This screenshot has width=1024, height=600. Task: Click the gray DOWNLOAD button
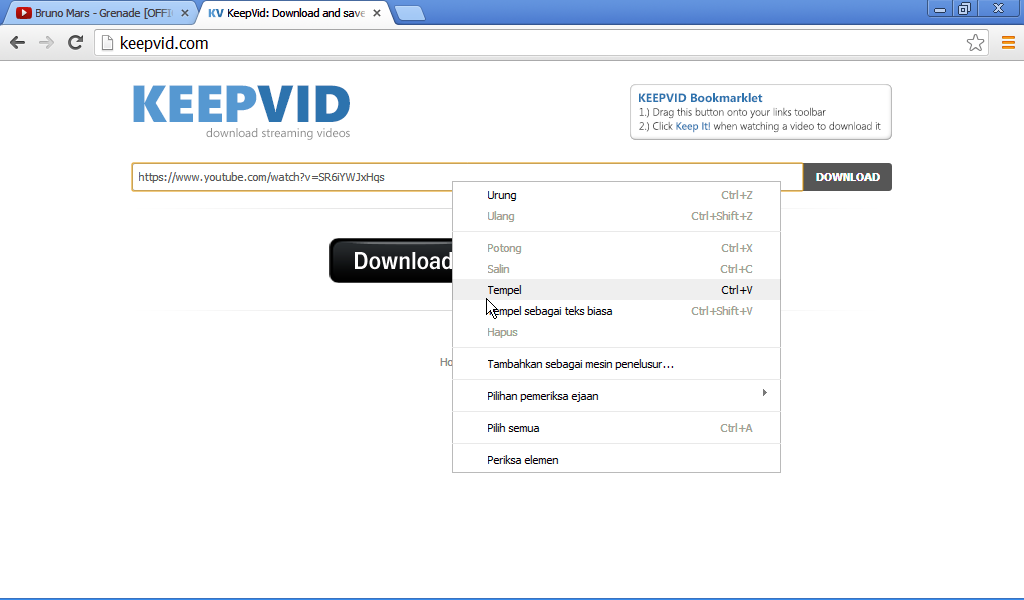point(847,177)
